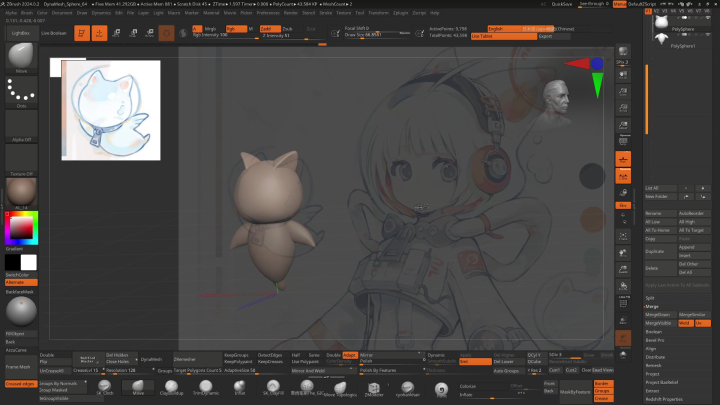Activate the Edit mode icon
Viewport: 720px width, 405px height.
82,33
